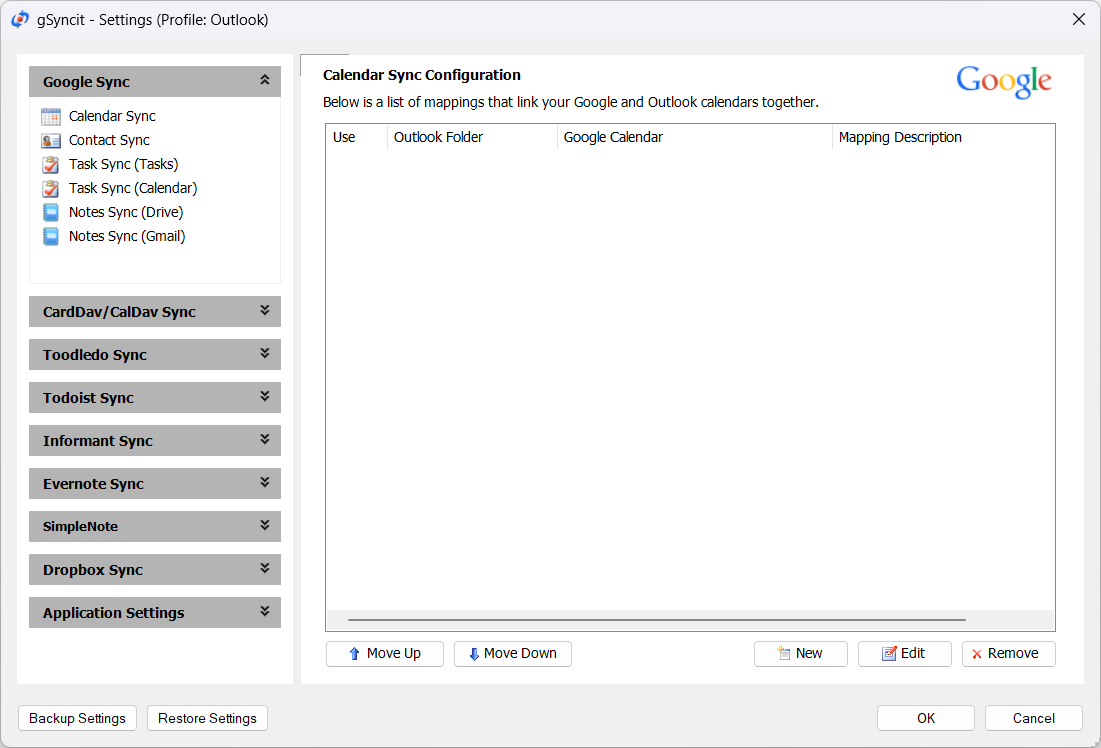The image size is (1101, 748).
Task: Click the Move Down button
Action: point(513,654)
